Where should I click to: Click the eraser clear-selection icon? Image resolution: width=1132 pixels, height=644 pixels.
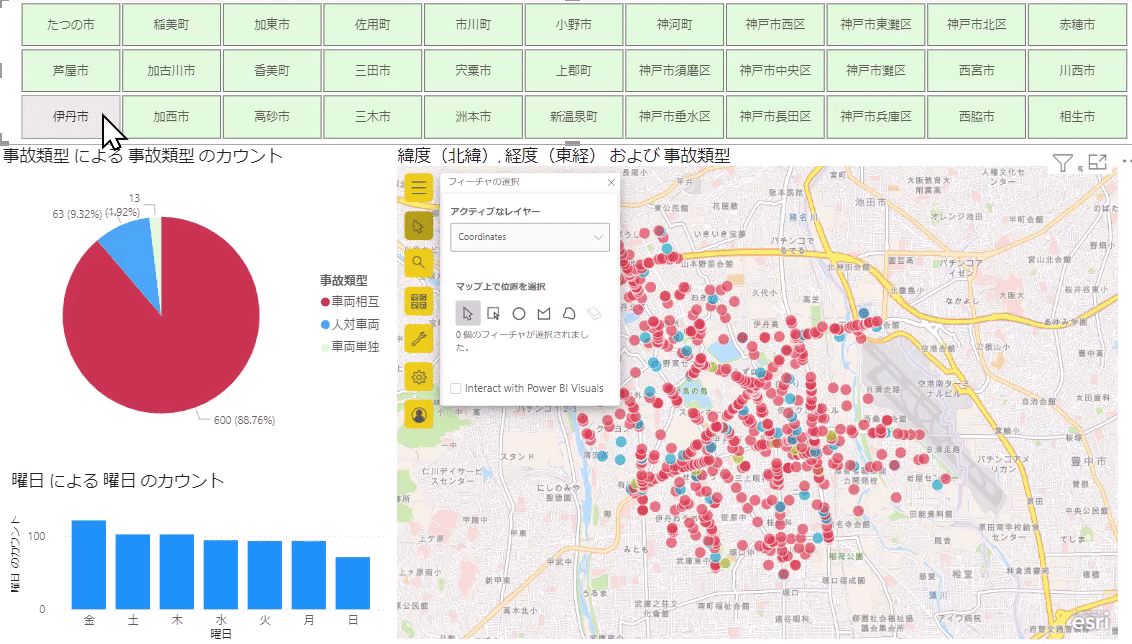coord(594,313)
